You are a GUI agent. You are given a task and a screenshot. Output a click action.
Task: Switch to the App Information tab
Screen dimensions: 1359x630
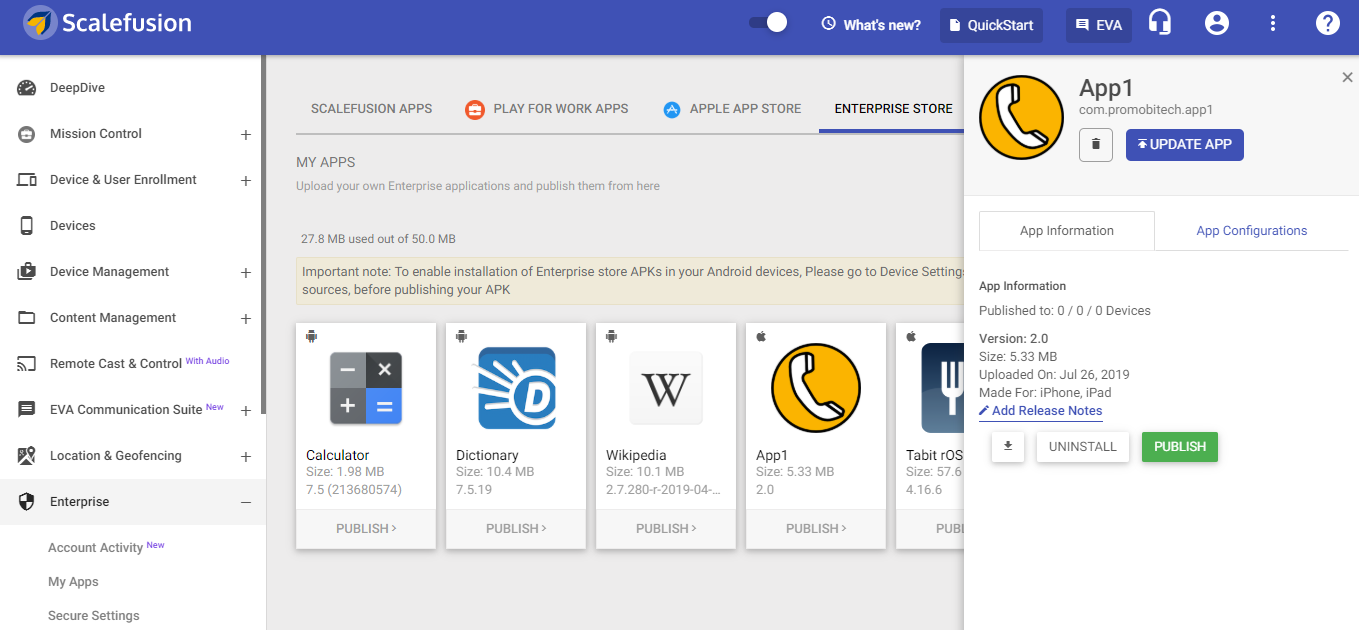point(1067,231)
